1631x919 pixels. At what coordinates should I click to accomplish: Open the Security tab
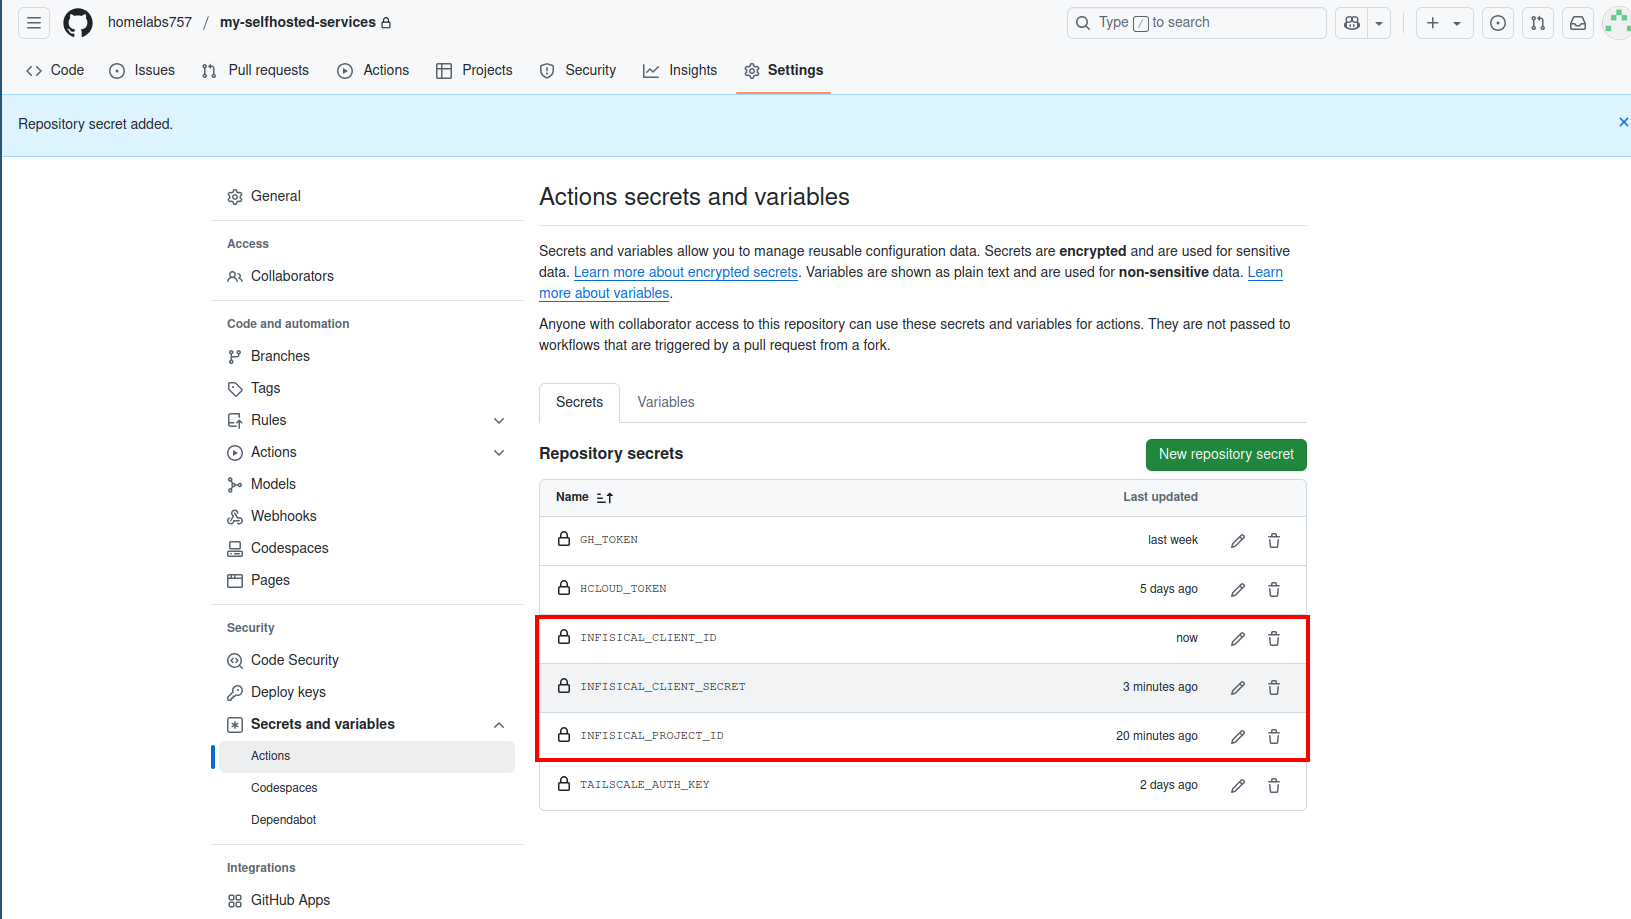click(x=578, y=70)
